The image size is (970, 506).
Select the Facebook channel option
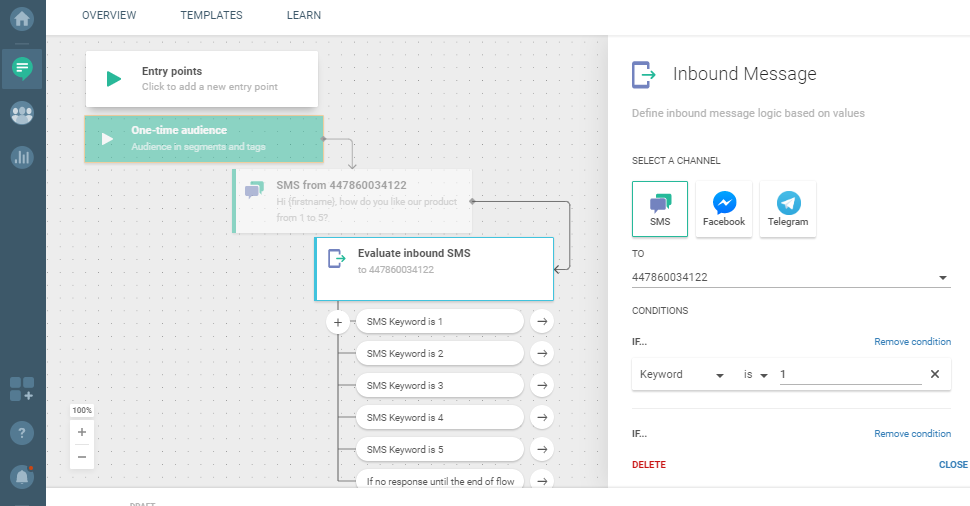point(724,209)
